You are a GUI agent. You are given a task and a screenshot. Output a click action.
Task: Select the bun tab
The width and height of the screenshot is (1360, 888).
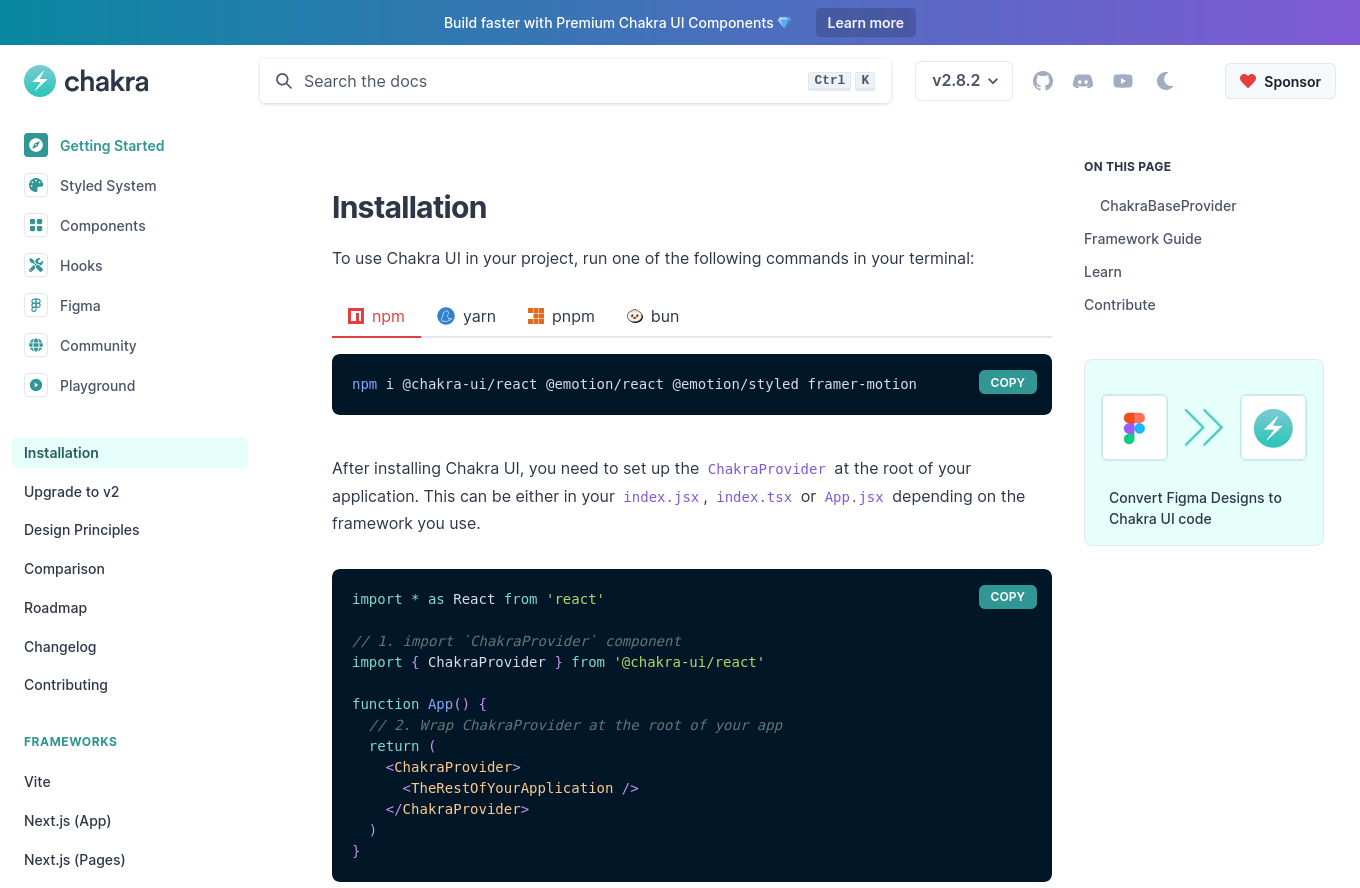(x=653, y=316)
